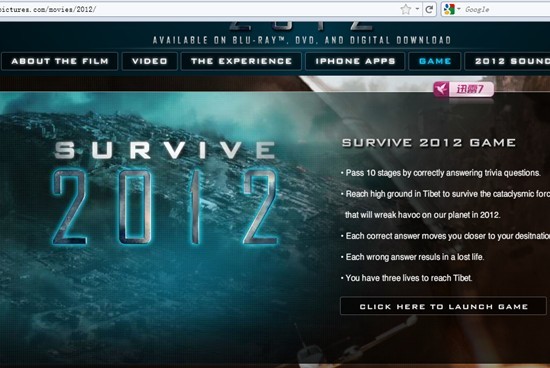Switch to the Video tab

(150, 61)
